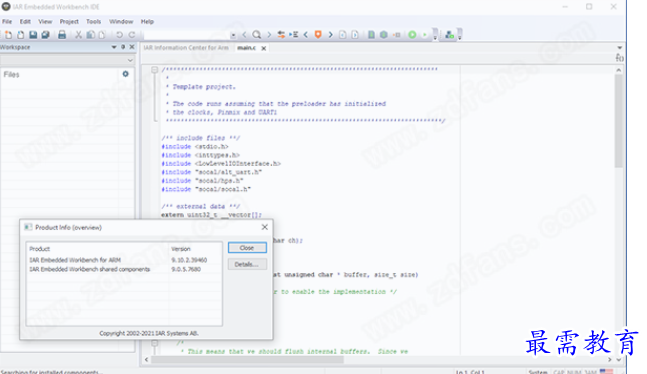This screenshot has width=647, height=374.
Task: Go to previous search result arrow
Action: (244, 35)
